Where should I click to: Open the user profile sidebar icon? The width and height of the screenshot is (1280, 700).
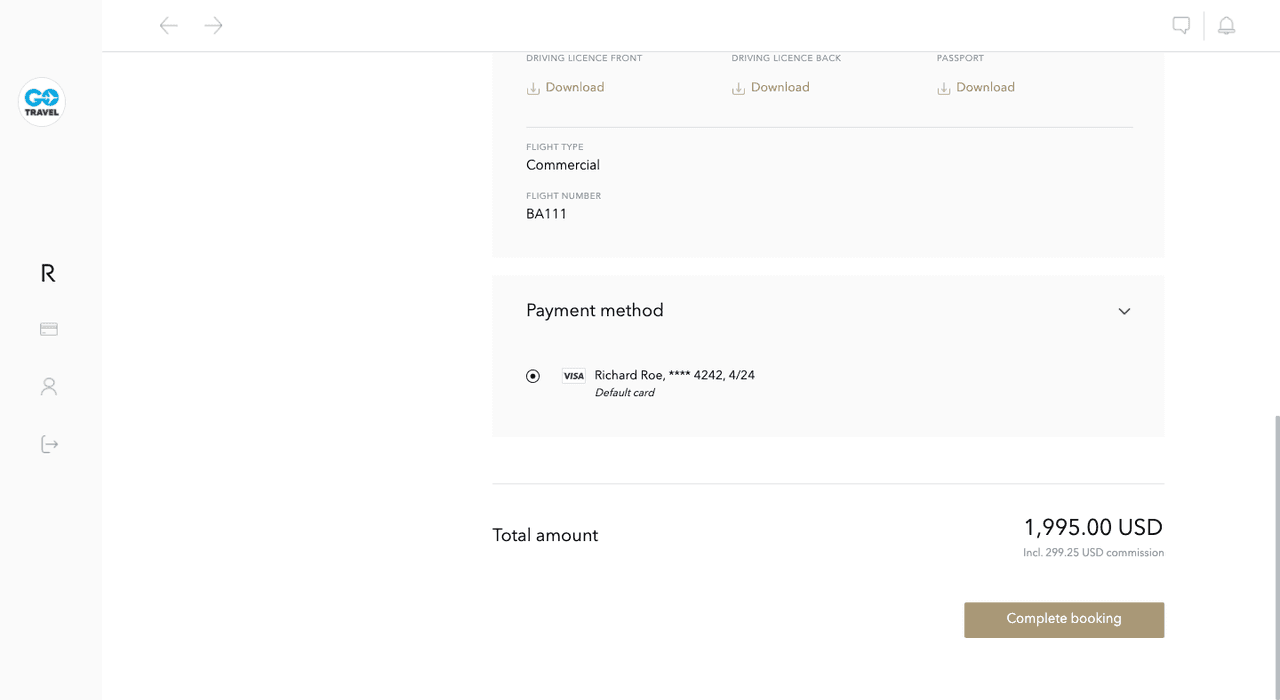pyautogui.click(x=48, y=386)
